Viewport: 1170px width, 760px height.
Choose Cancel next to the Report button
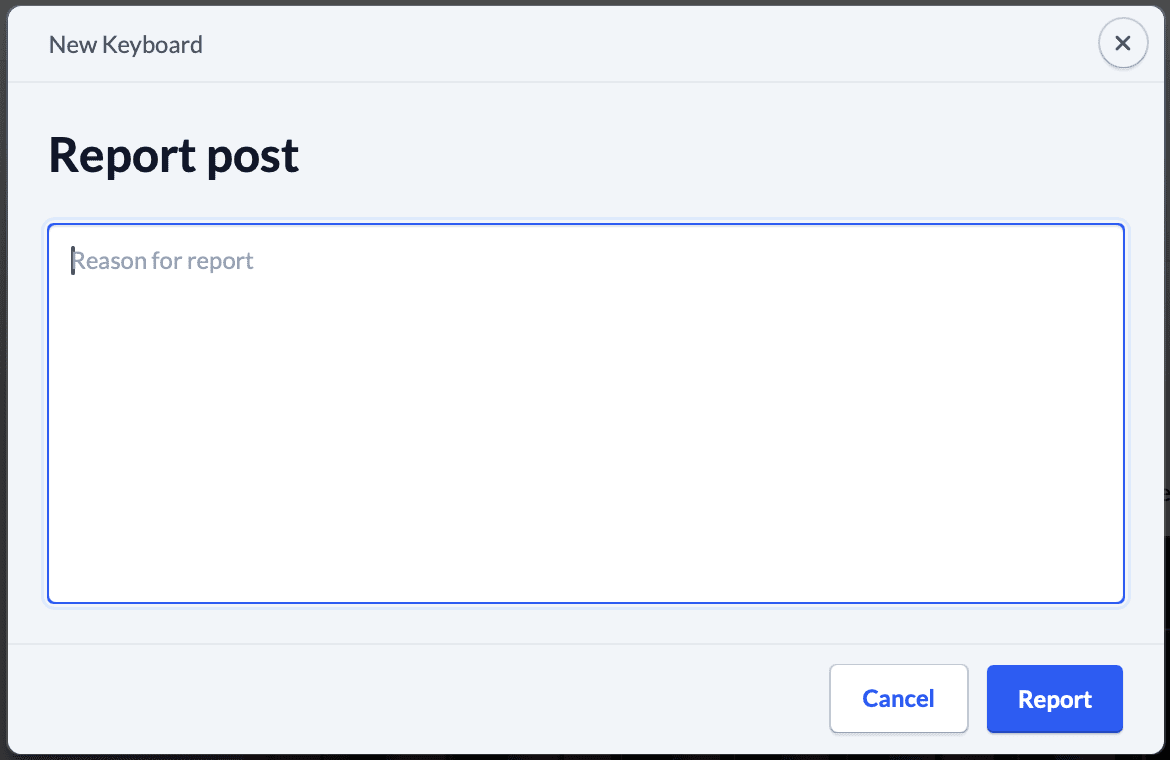coord(898,699)
